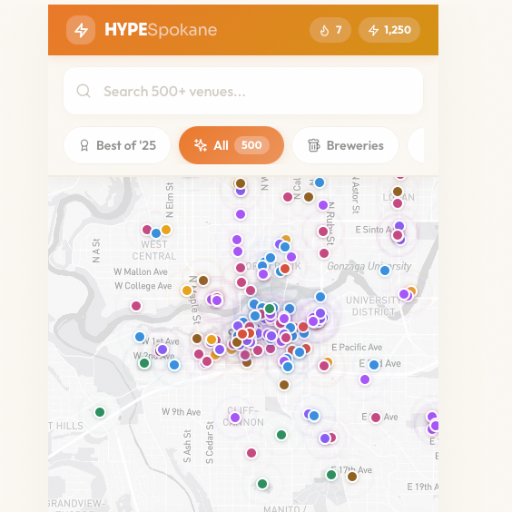The height and width of the screenshot is (512, 512).
Task: Open green marker above the MANITO label
Action: pyautogui.click(x=262, y=483)
